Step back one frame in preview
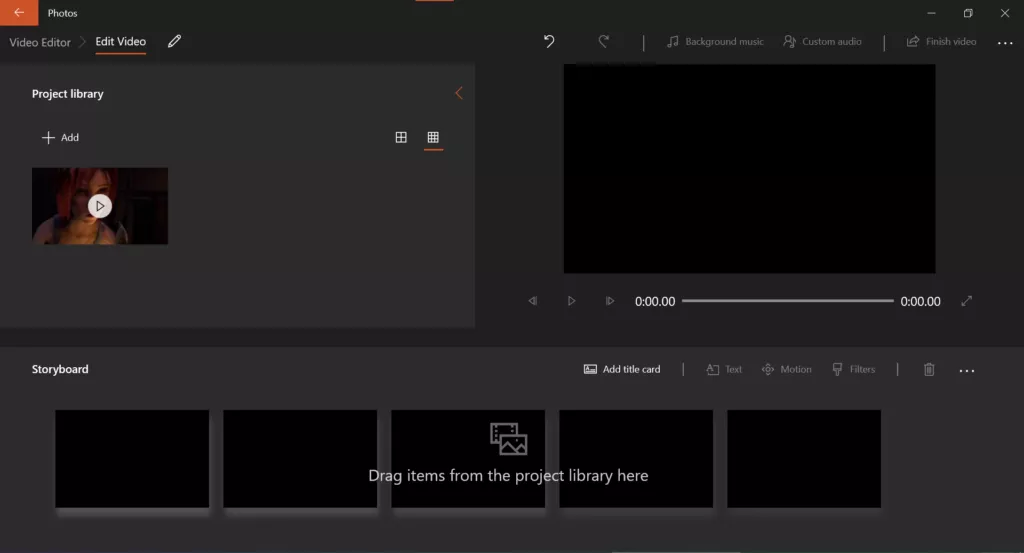 tap(533, 301)
